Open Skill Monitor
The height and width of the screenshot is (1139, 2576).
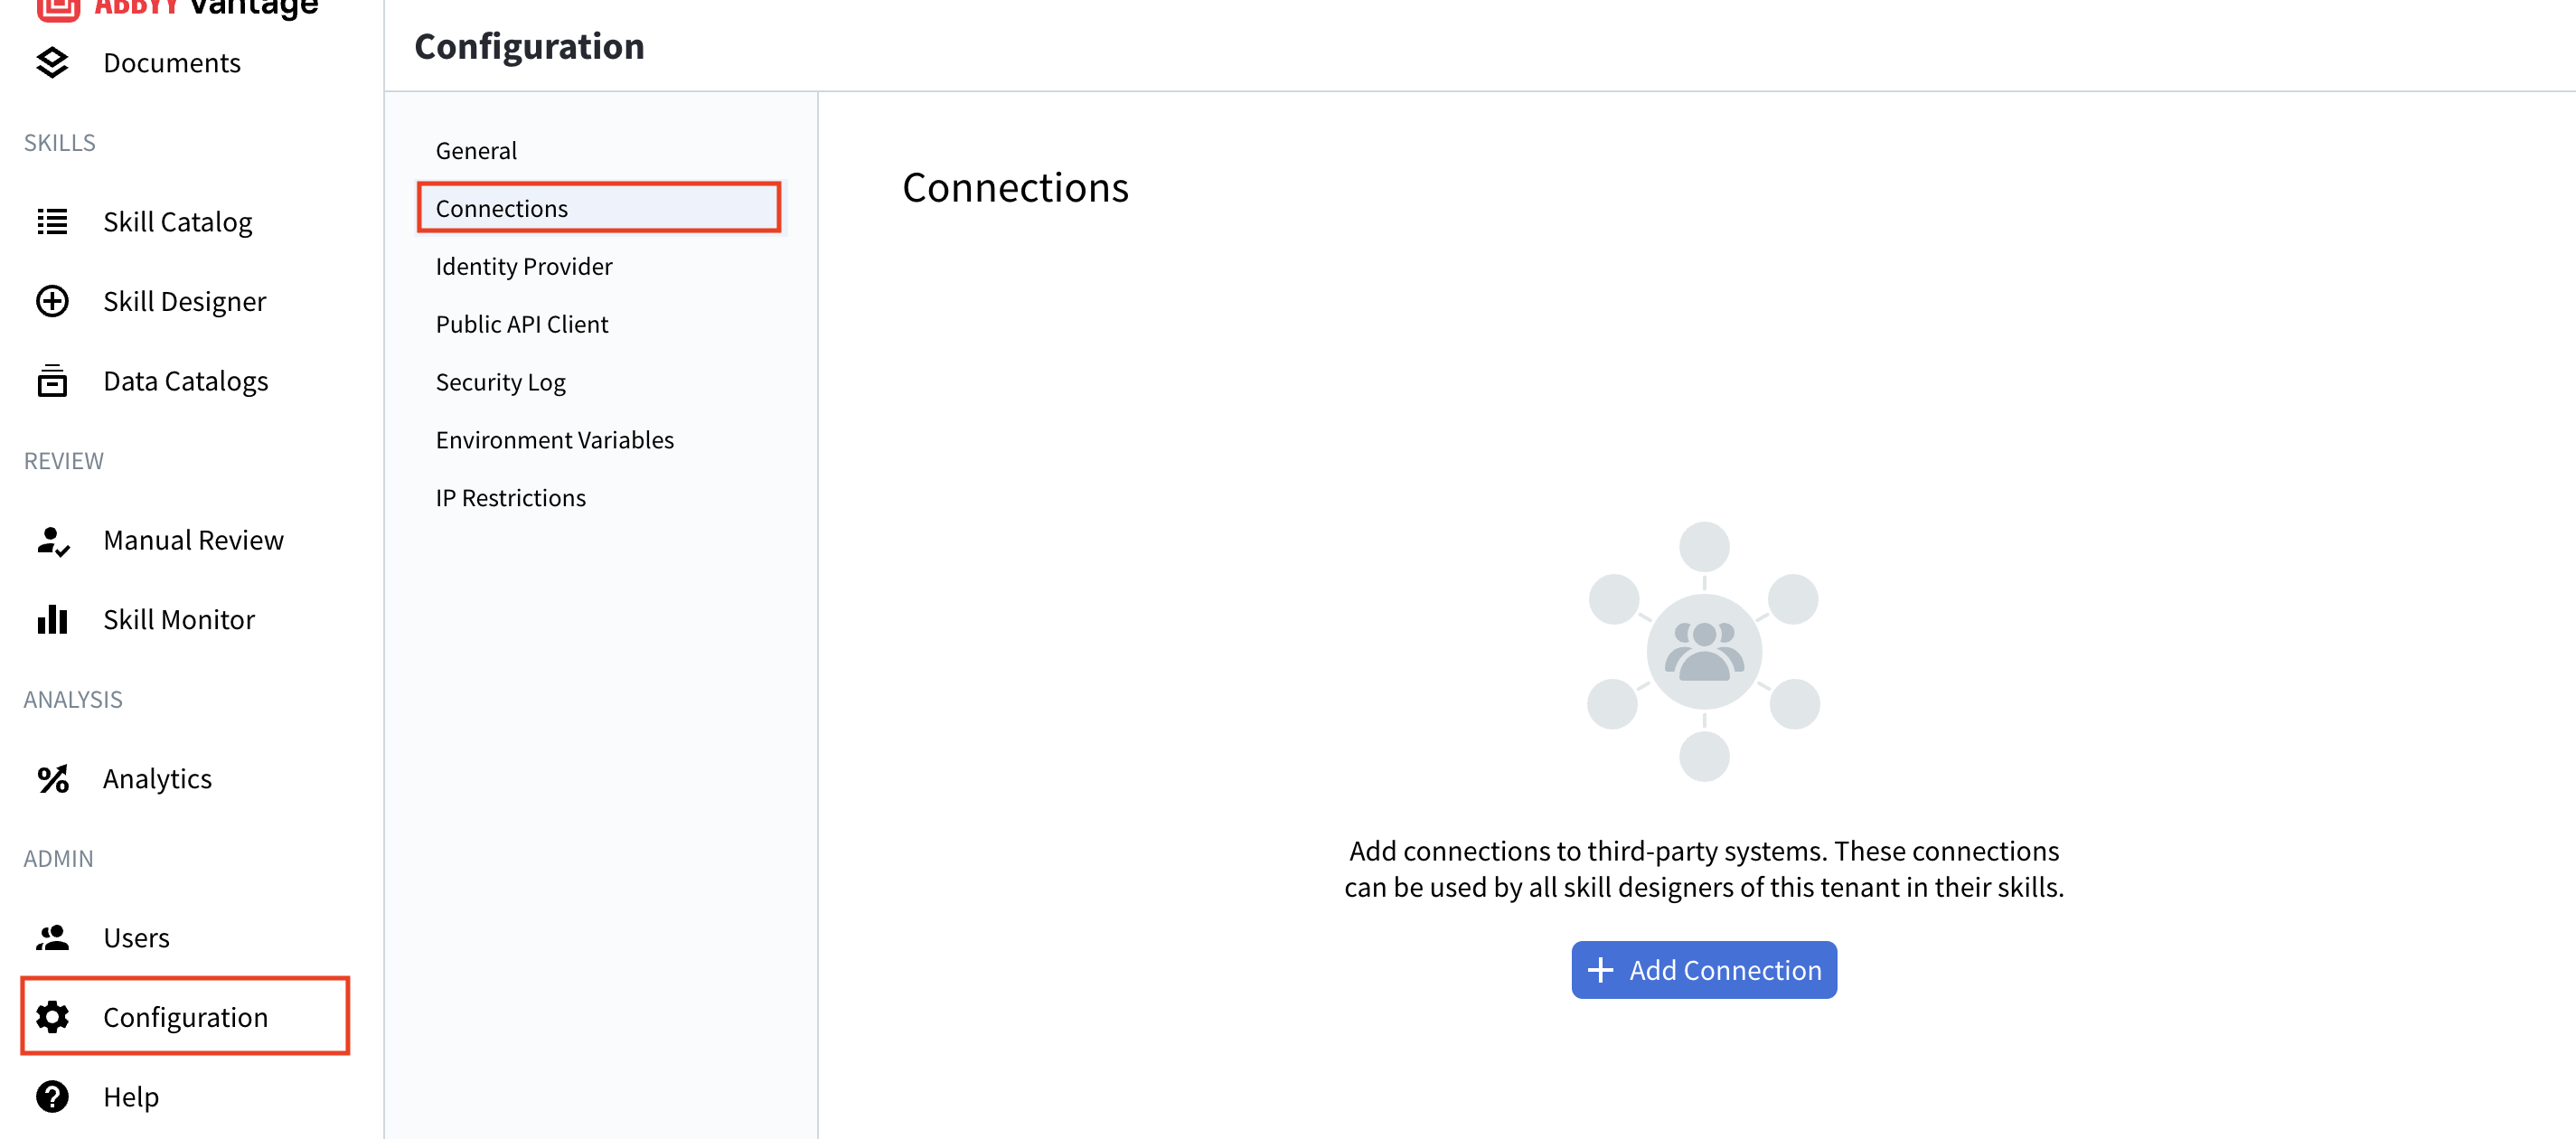pos(178,619)
